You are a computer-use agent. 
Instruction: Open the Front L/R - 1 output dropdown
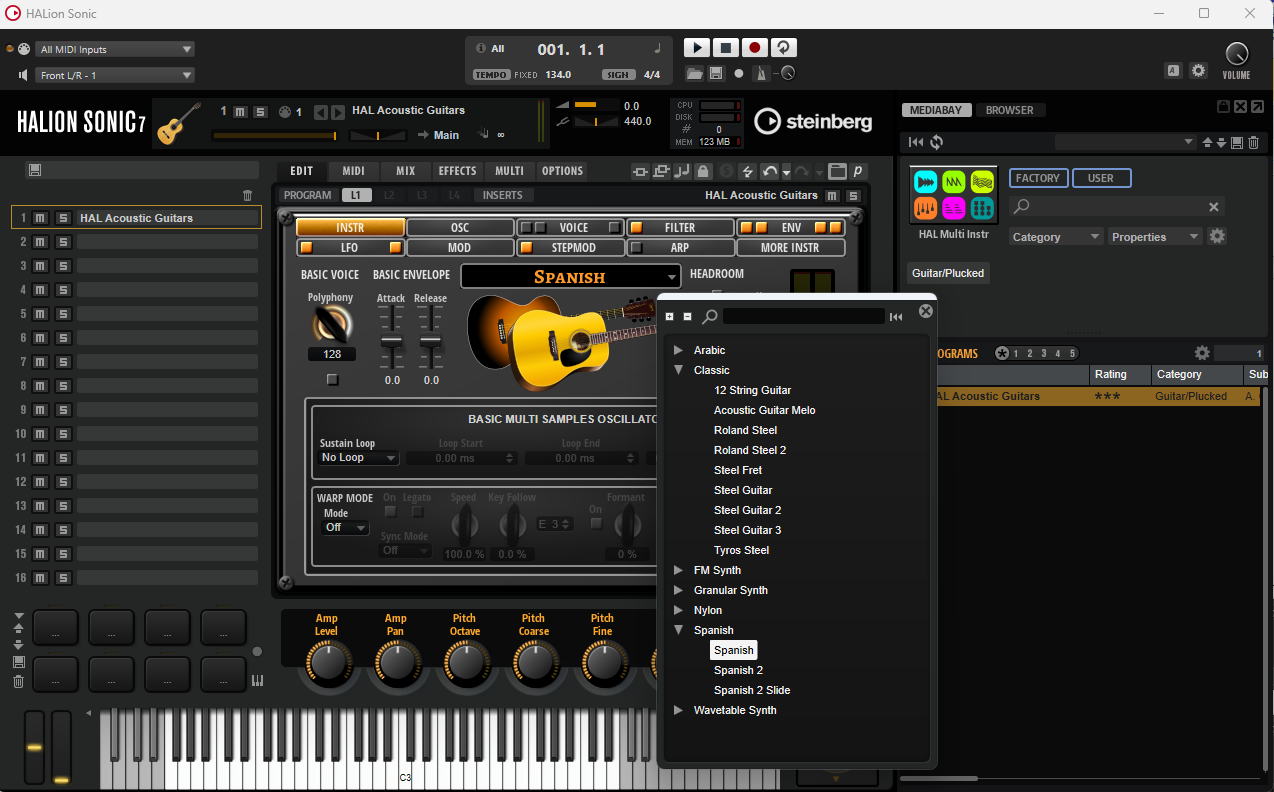pyautogui.click(x=115, y=75)
